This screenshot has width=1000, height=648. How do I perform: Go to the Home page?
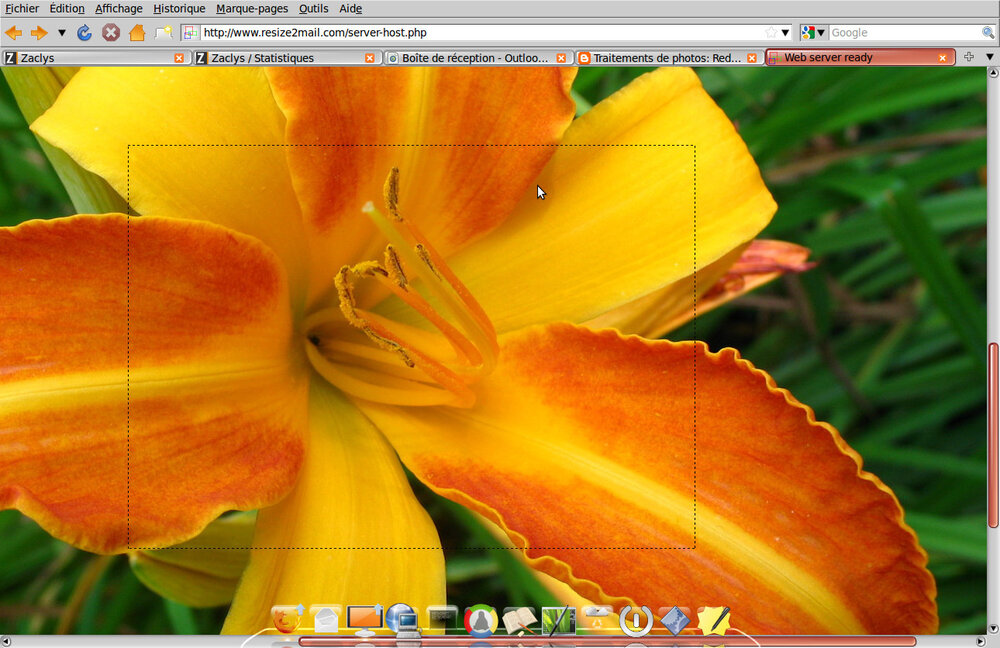tap(137, 32)
